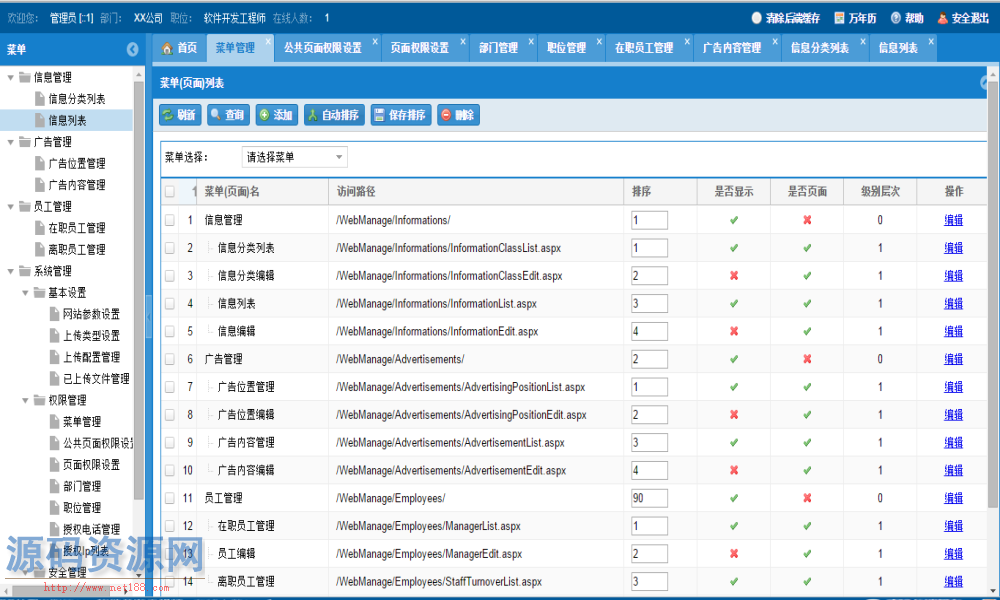Click the sort order field of 员工管理 row
The width and height of the screenshot is (1000, 600).
coord(649,498)
